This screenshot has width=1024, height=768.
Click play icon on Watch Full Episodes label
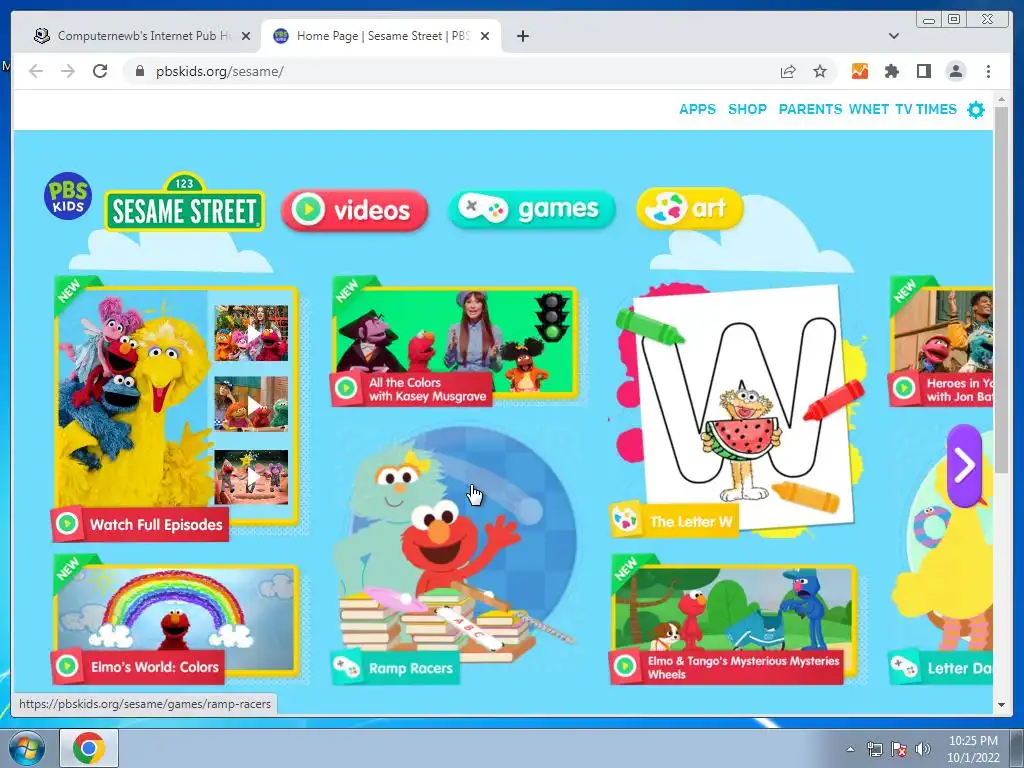tap(67, 524)
